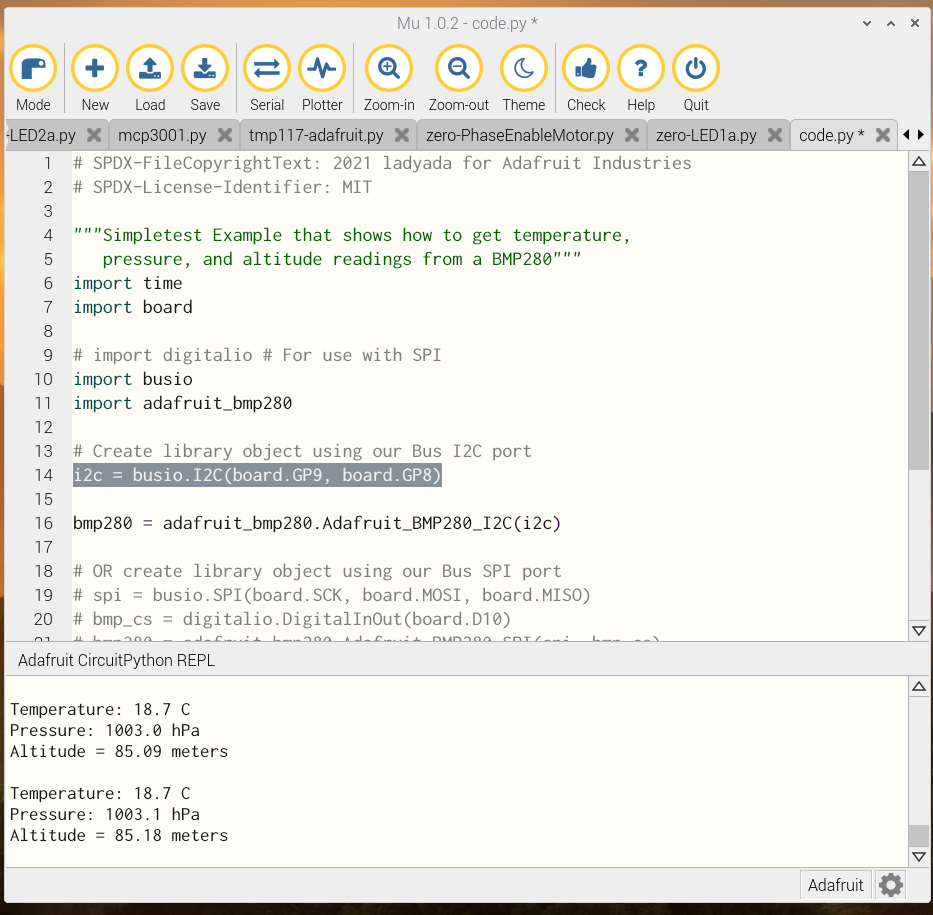
Task: Create a New file
Action: click(94, 68)
